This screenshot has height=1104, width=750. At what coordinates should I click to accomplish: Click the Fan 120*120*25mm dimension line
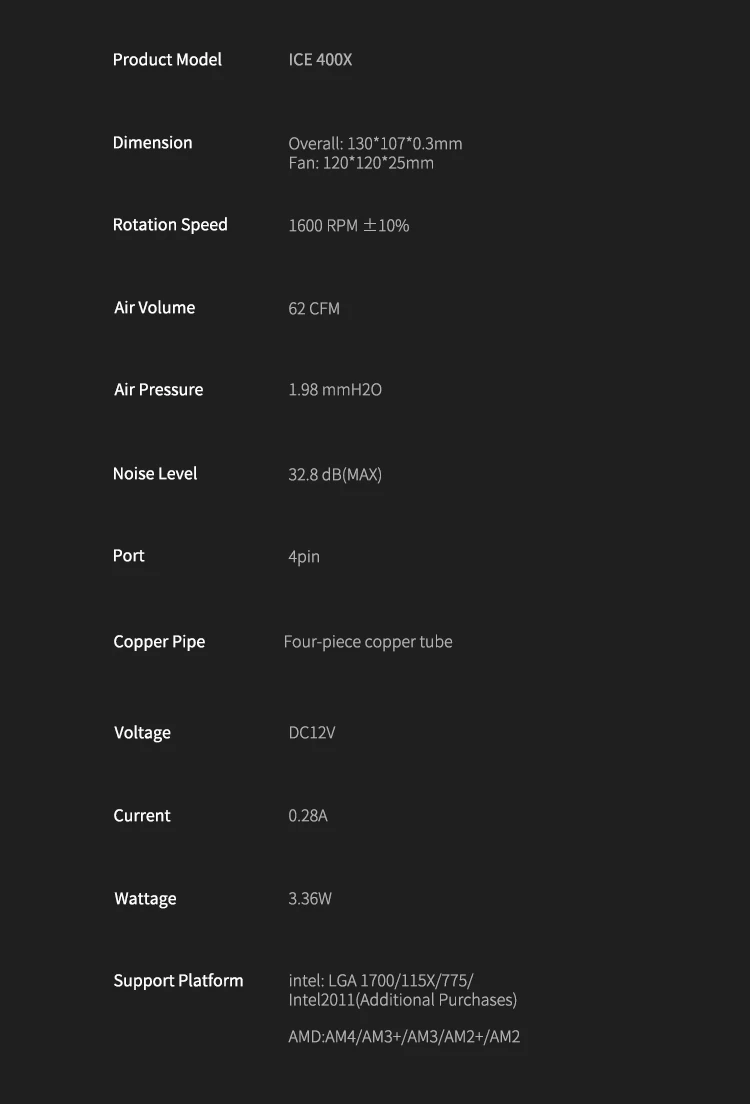coord(361,163)
